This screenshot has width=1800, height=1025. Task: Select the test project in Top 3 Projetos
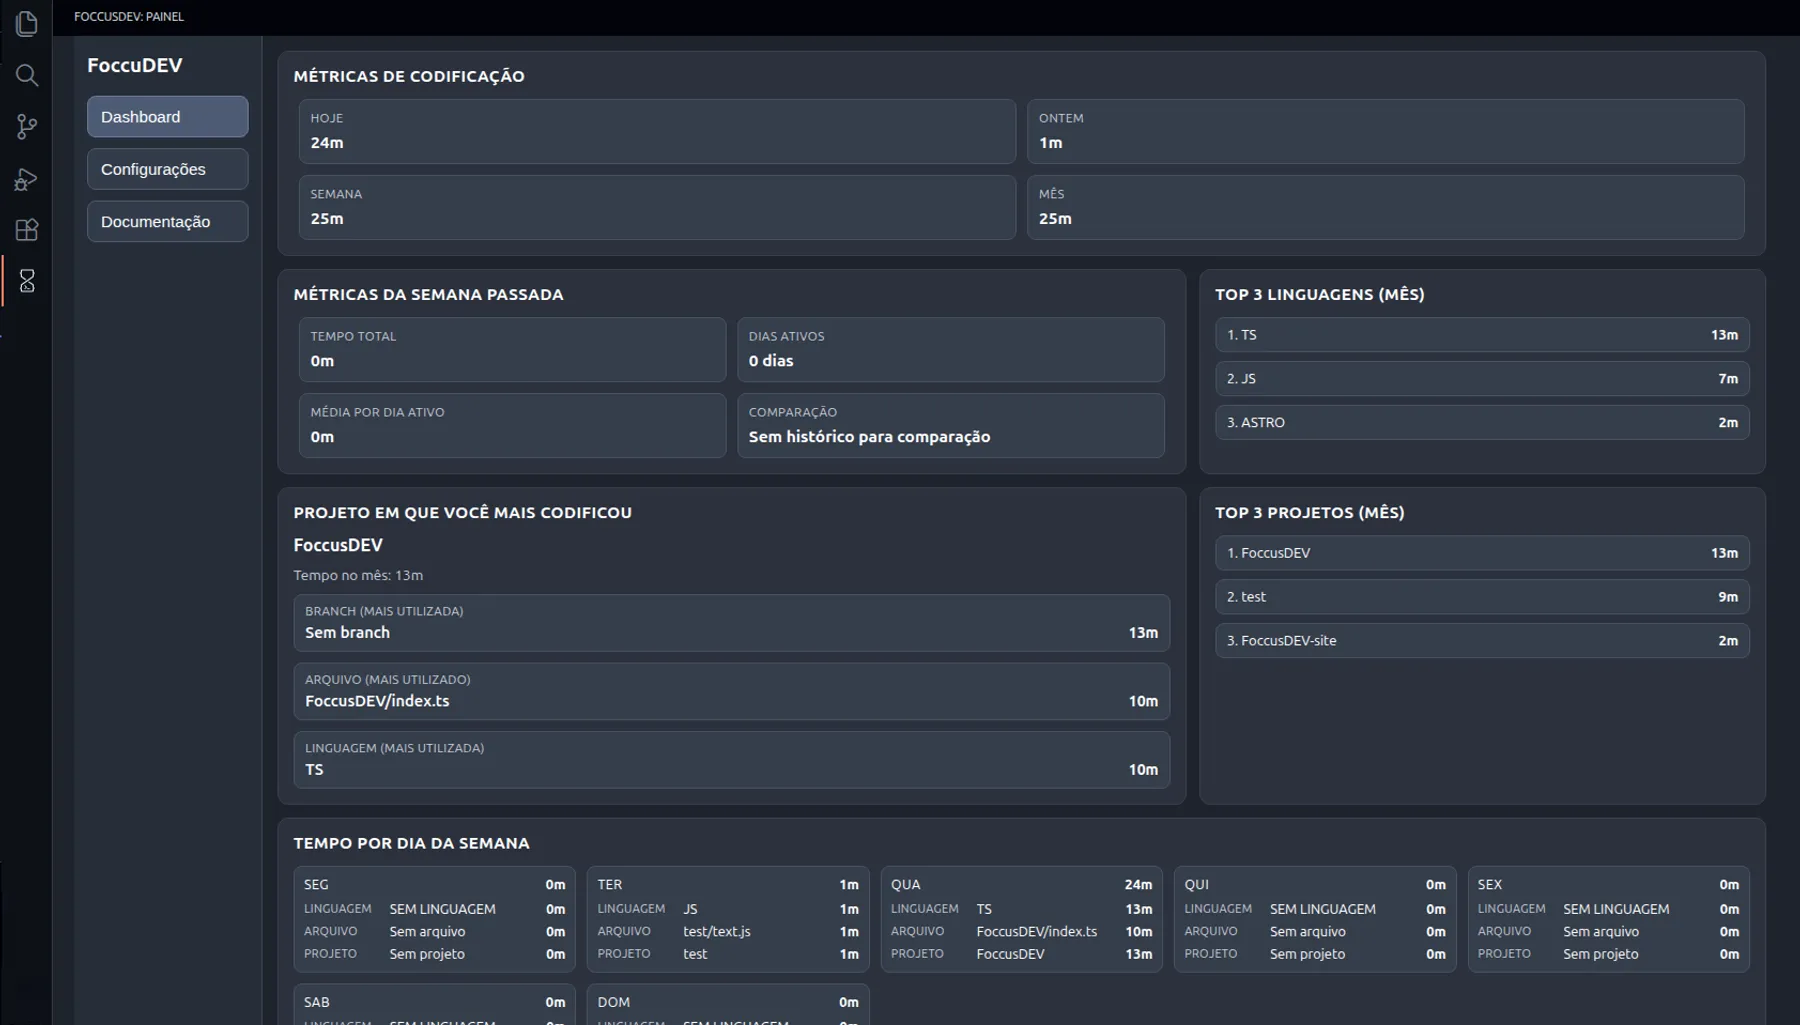click(x=1481, y=596)
